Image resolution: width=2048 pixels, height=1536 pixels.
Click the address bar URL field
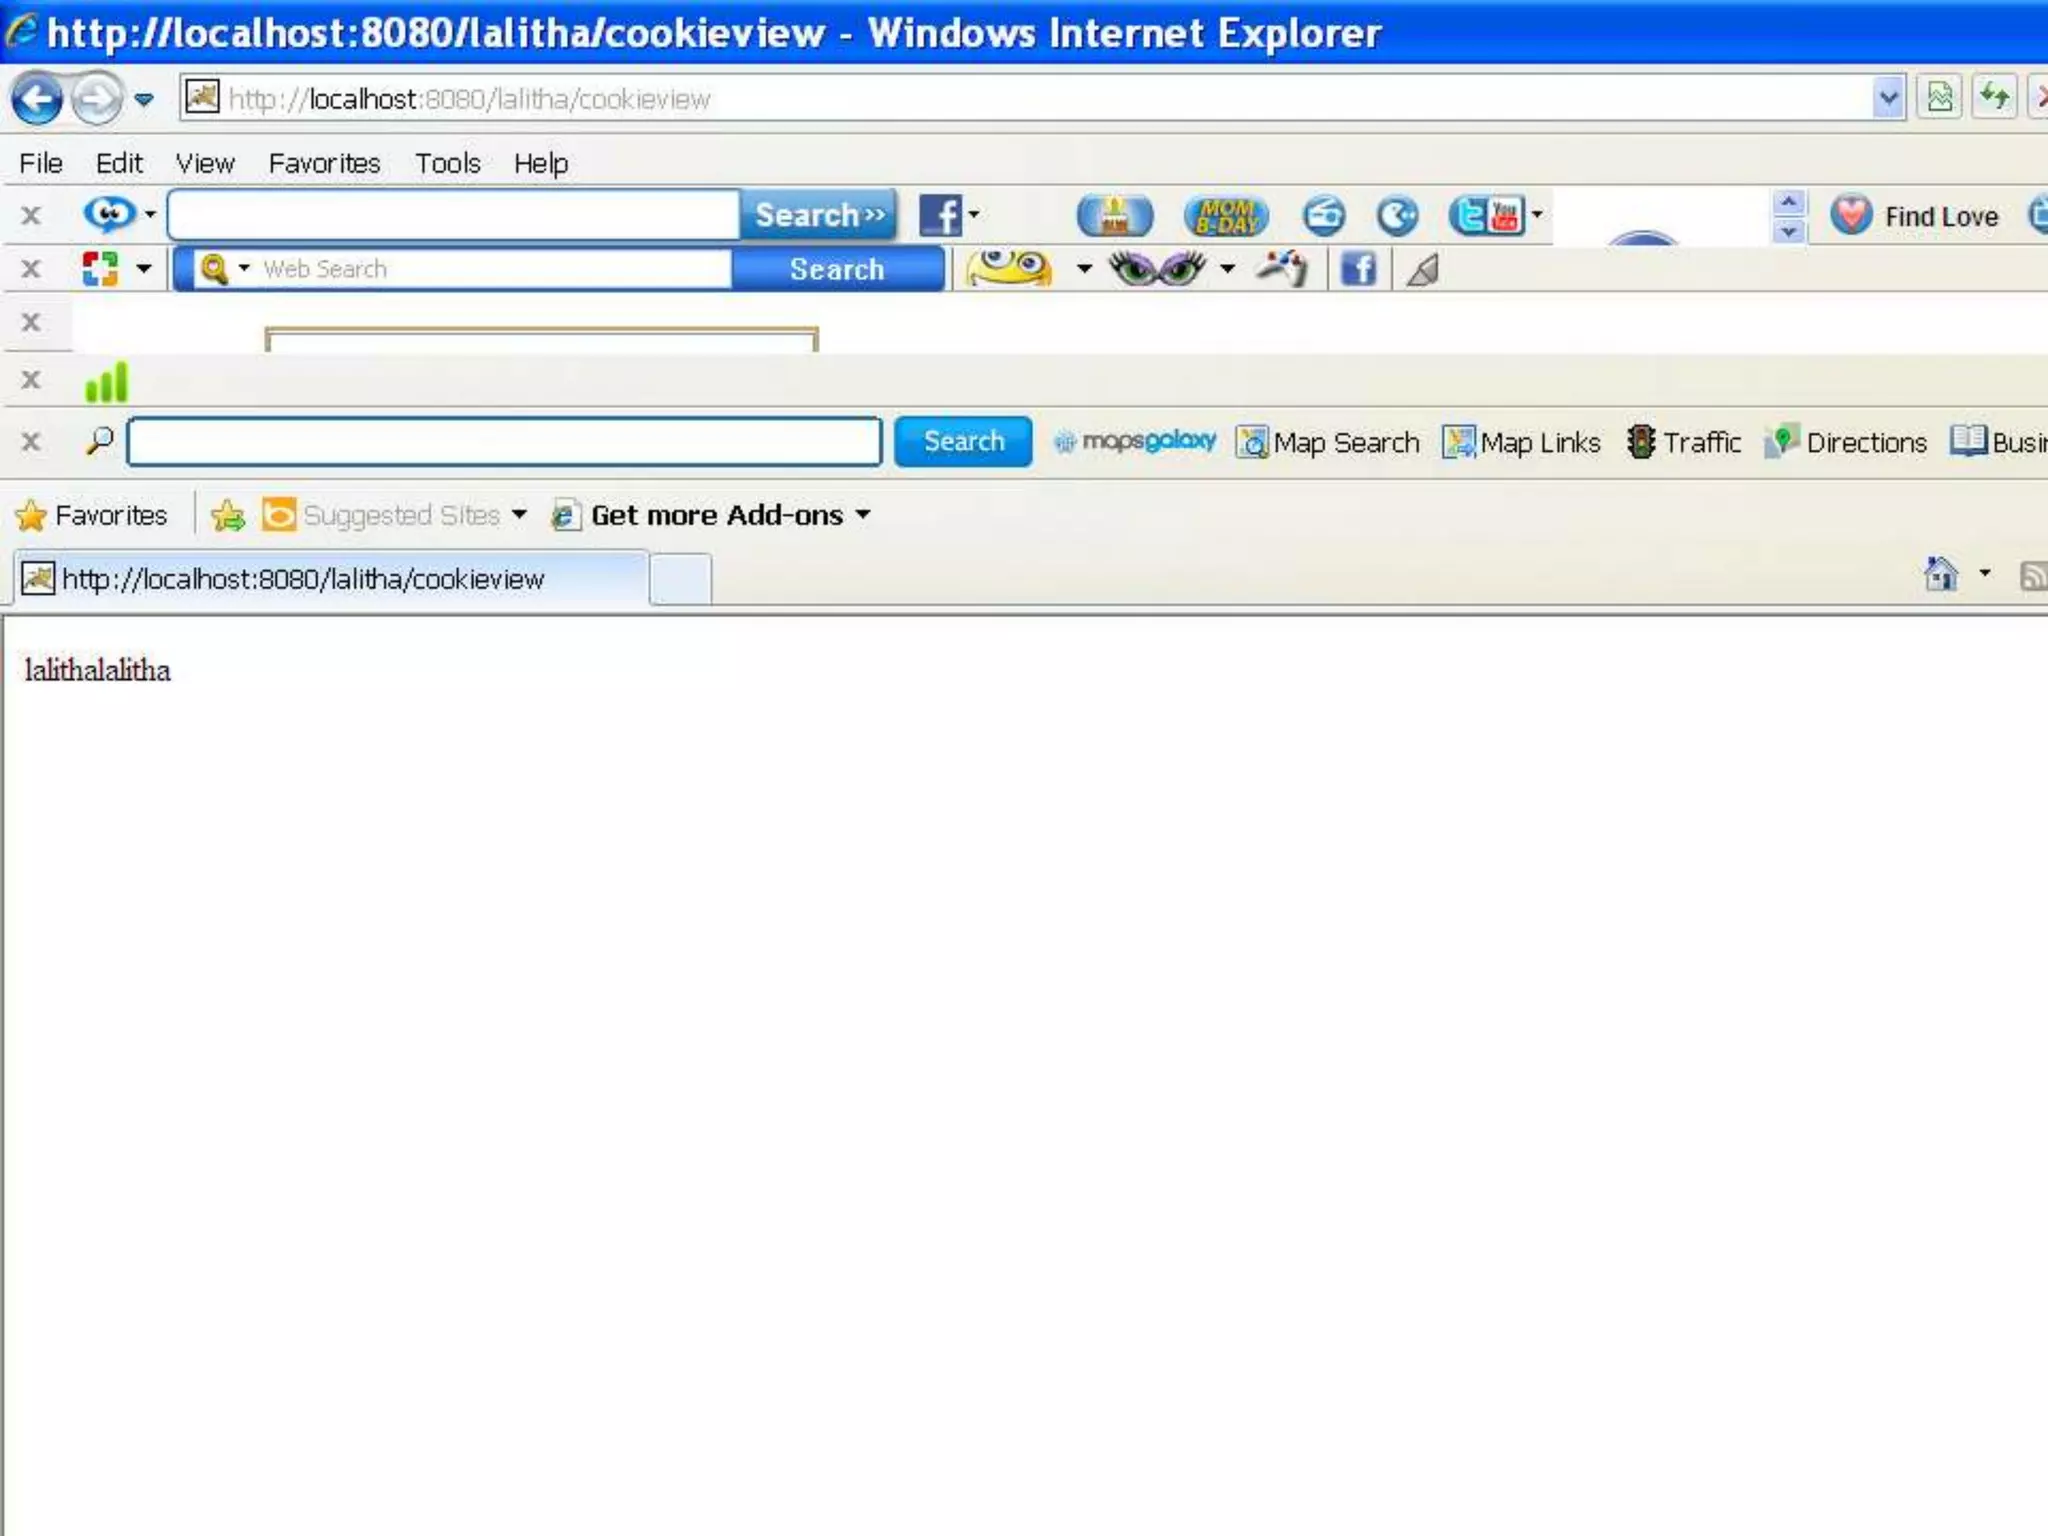[1025, 98]
